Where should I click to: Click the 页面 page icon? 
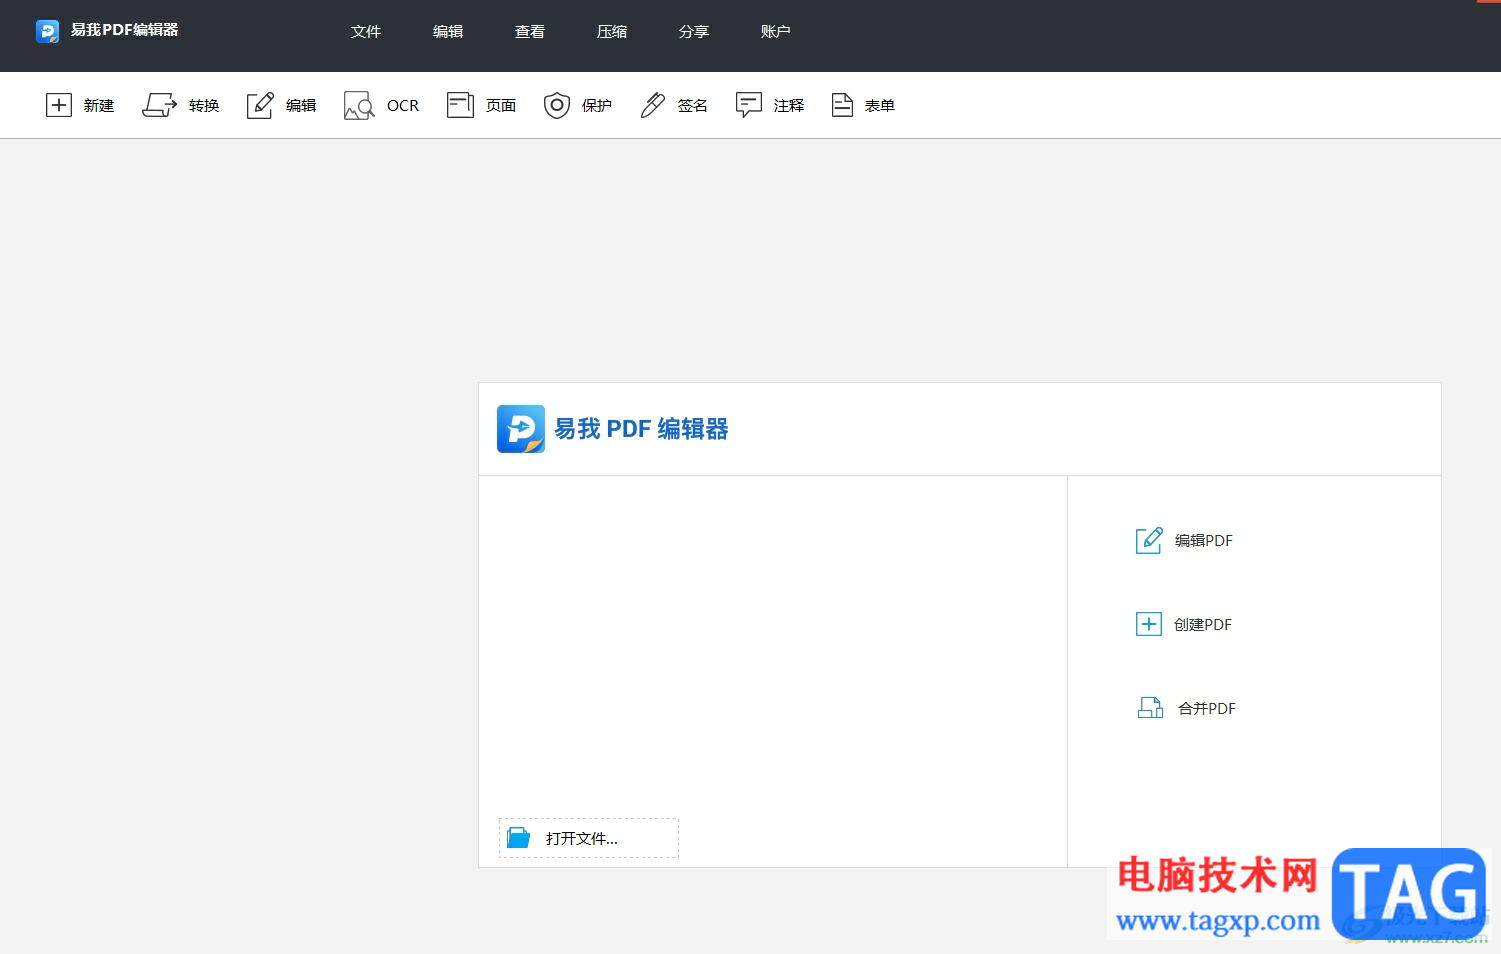[x=460, y=105]
